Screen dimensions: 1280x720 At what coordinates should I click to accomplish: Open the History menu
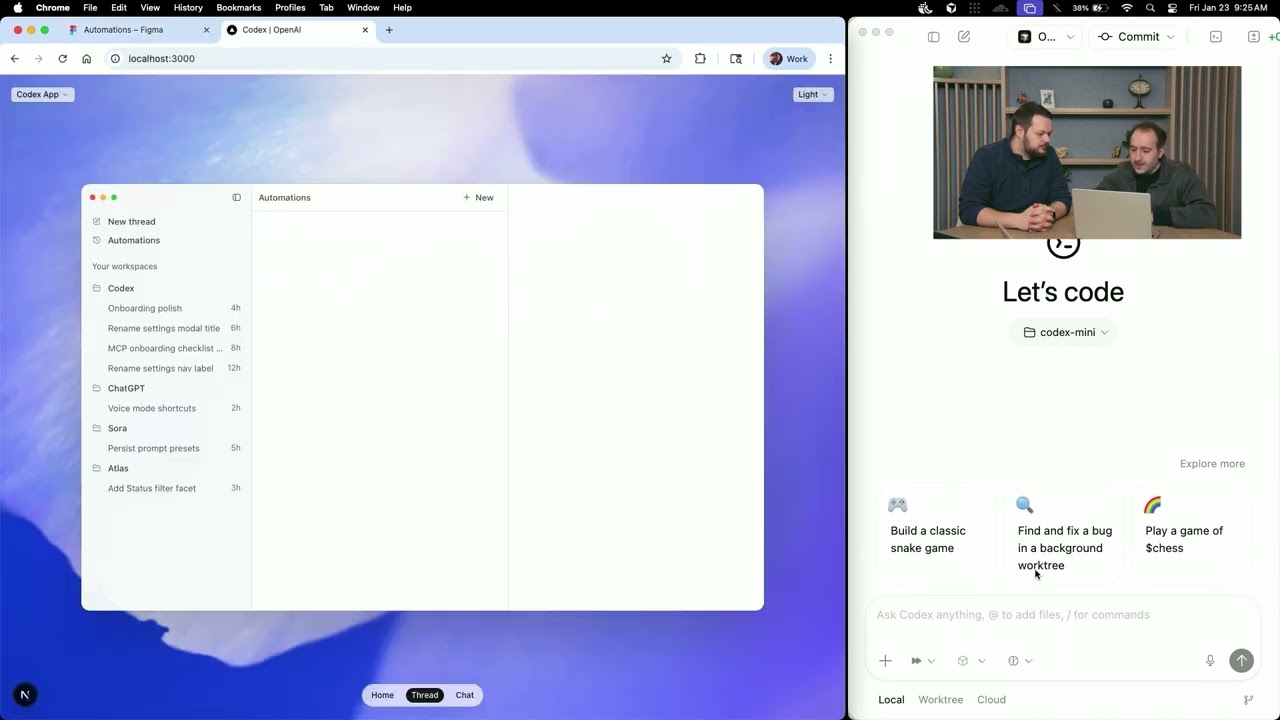[x=188, y=8]
